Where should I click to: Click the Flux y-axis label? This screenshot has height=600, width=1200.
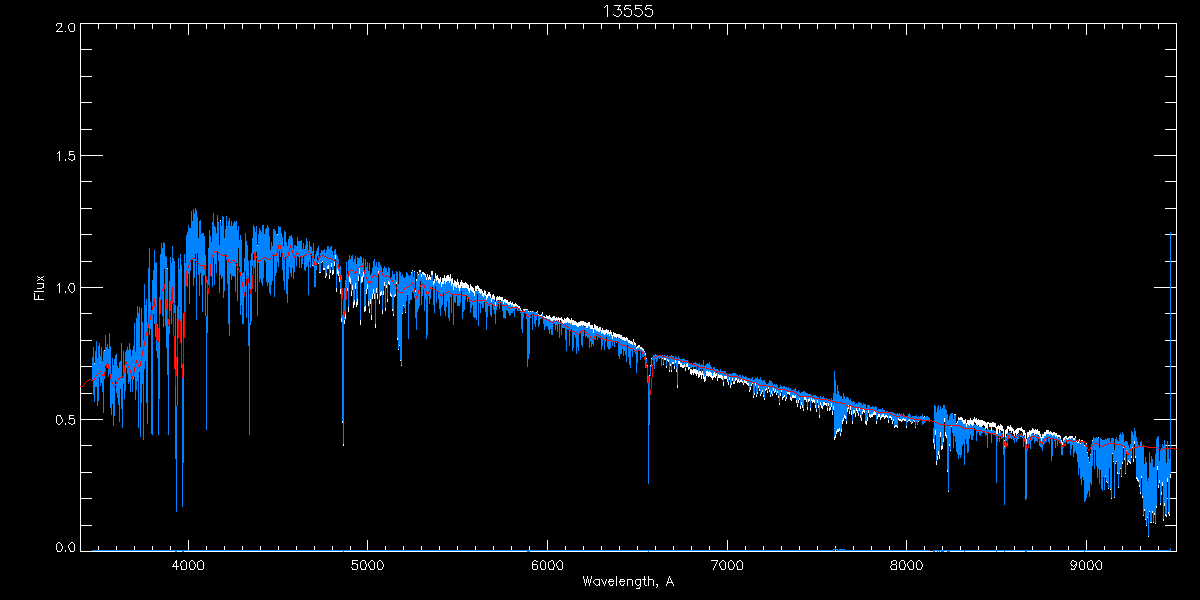(x=40, y=288)
